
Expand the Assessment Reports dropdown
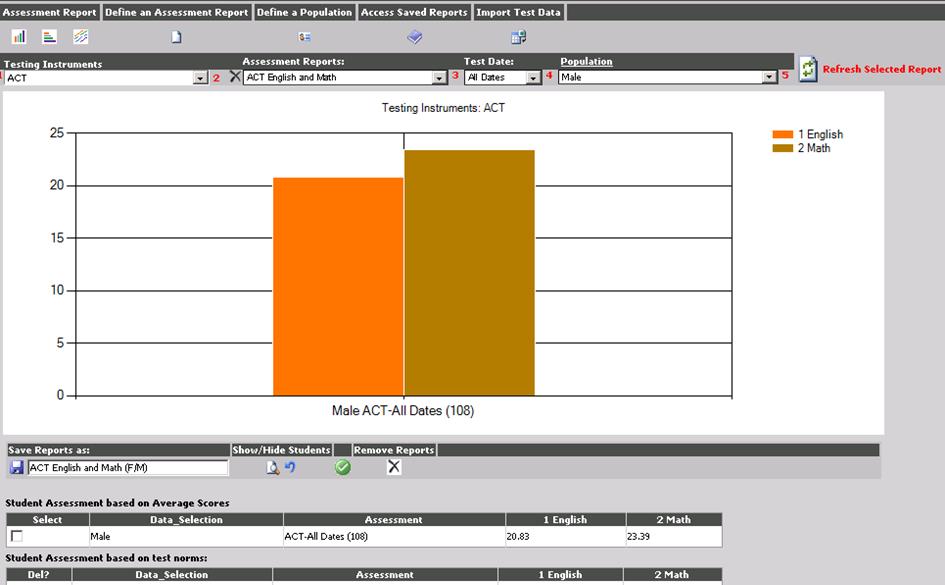[x=439, y=78]
